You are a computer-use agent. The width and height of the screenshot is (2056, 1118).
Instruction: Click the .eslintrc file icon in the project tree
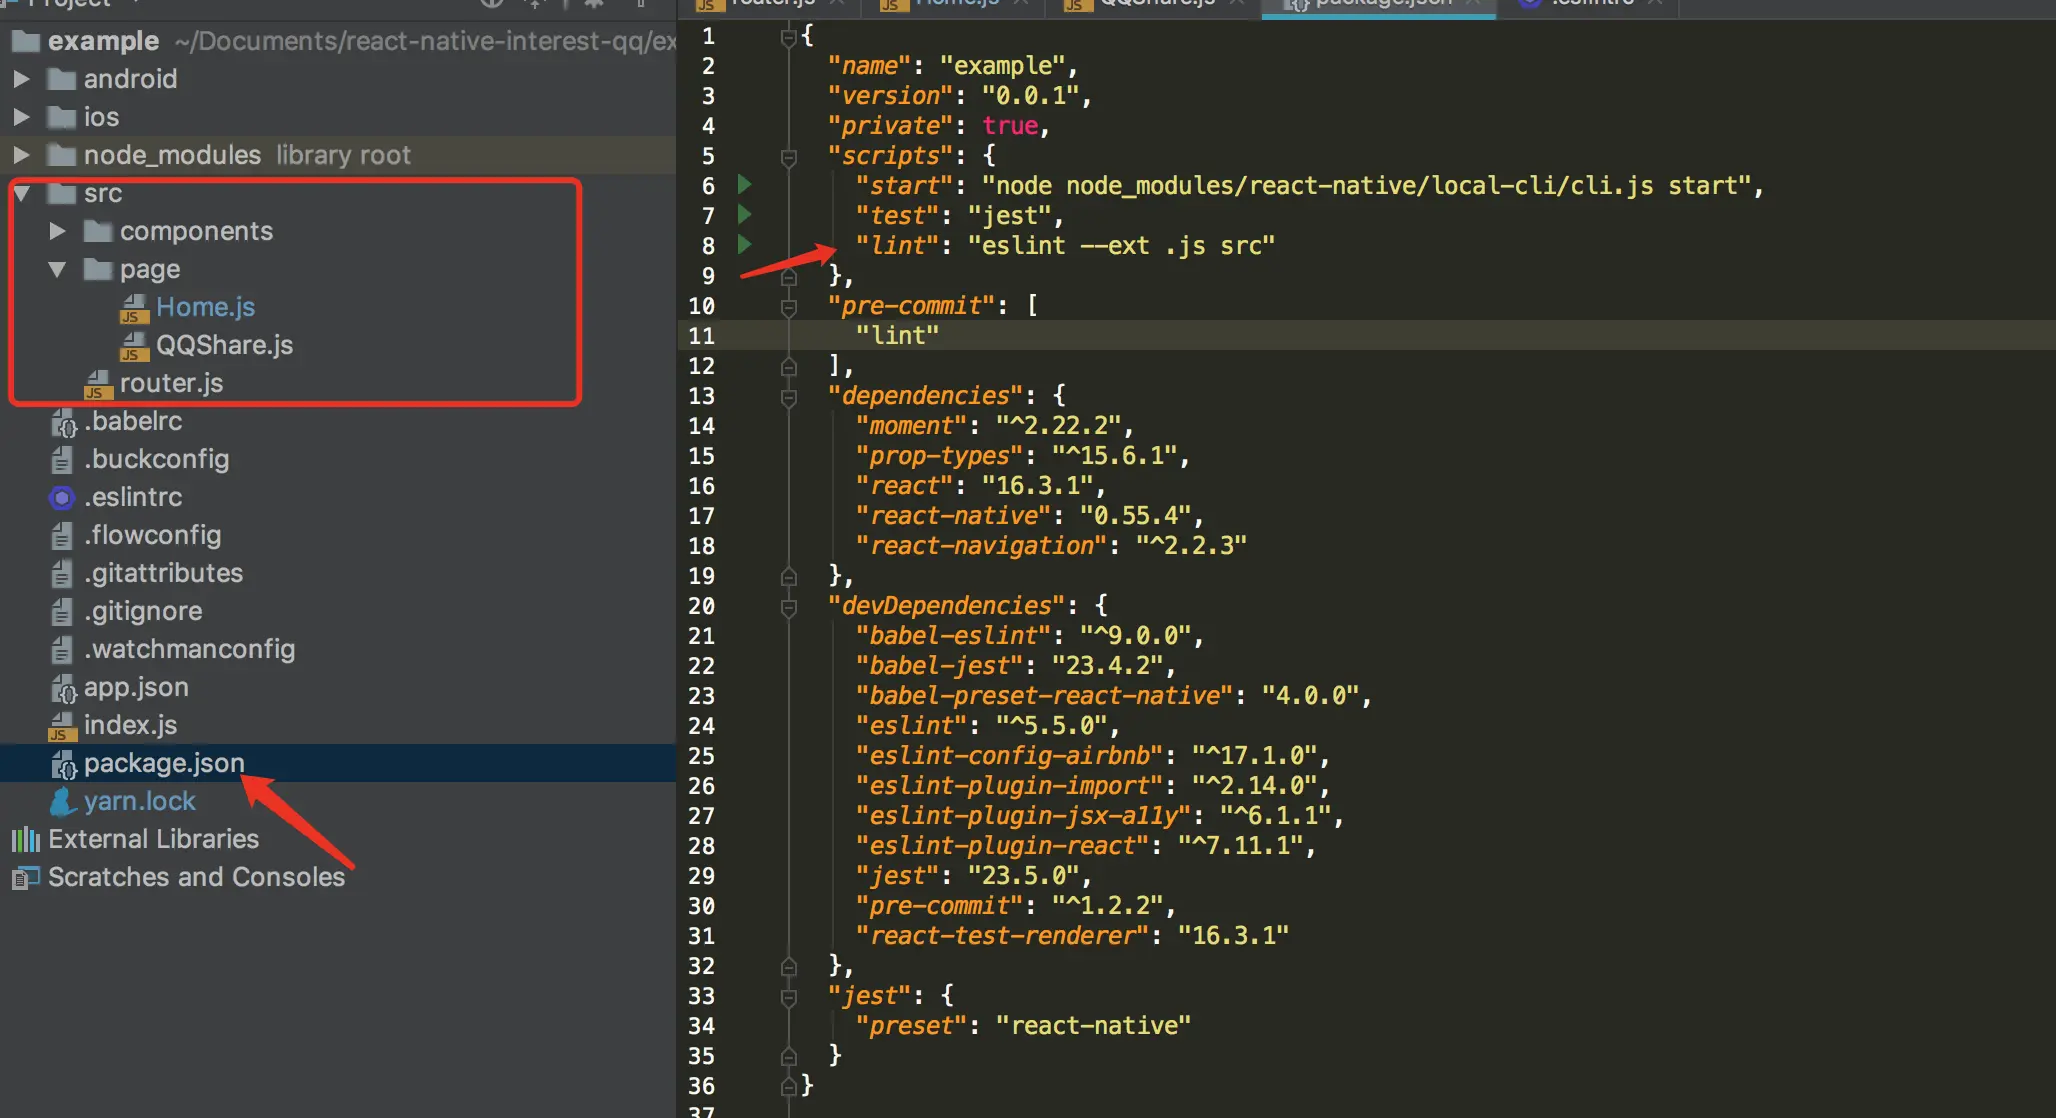(62, 497)
